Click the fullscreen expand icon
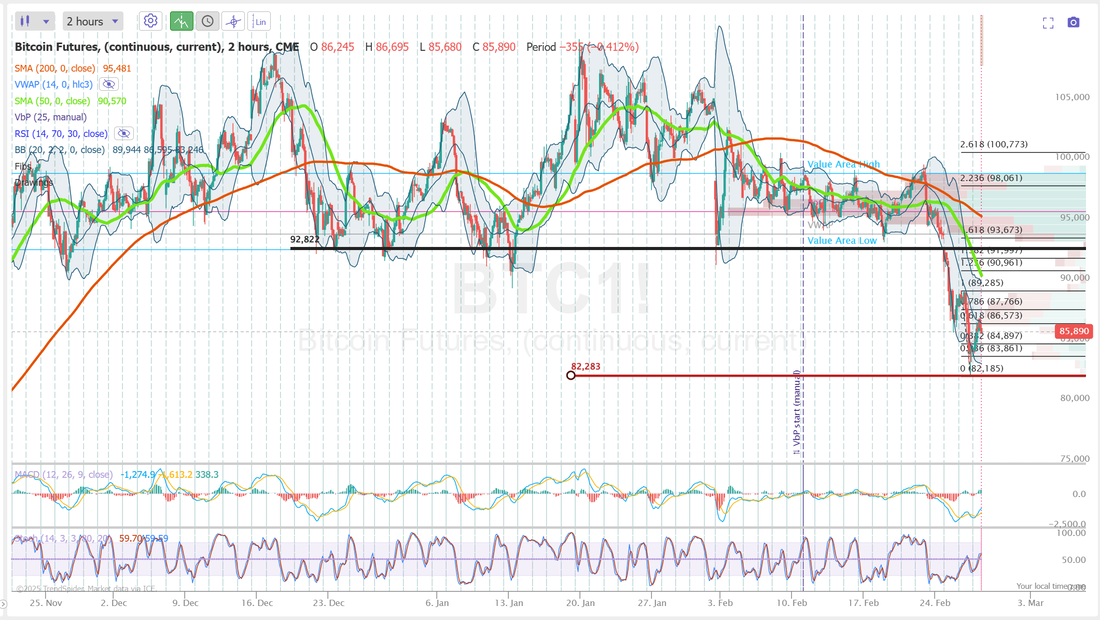 pos(1048,22)
